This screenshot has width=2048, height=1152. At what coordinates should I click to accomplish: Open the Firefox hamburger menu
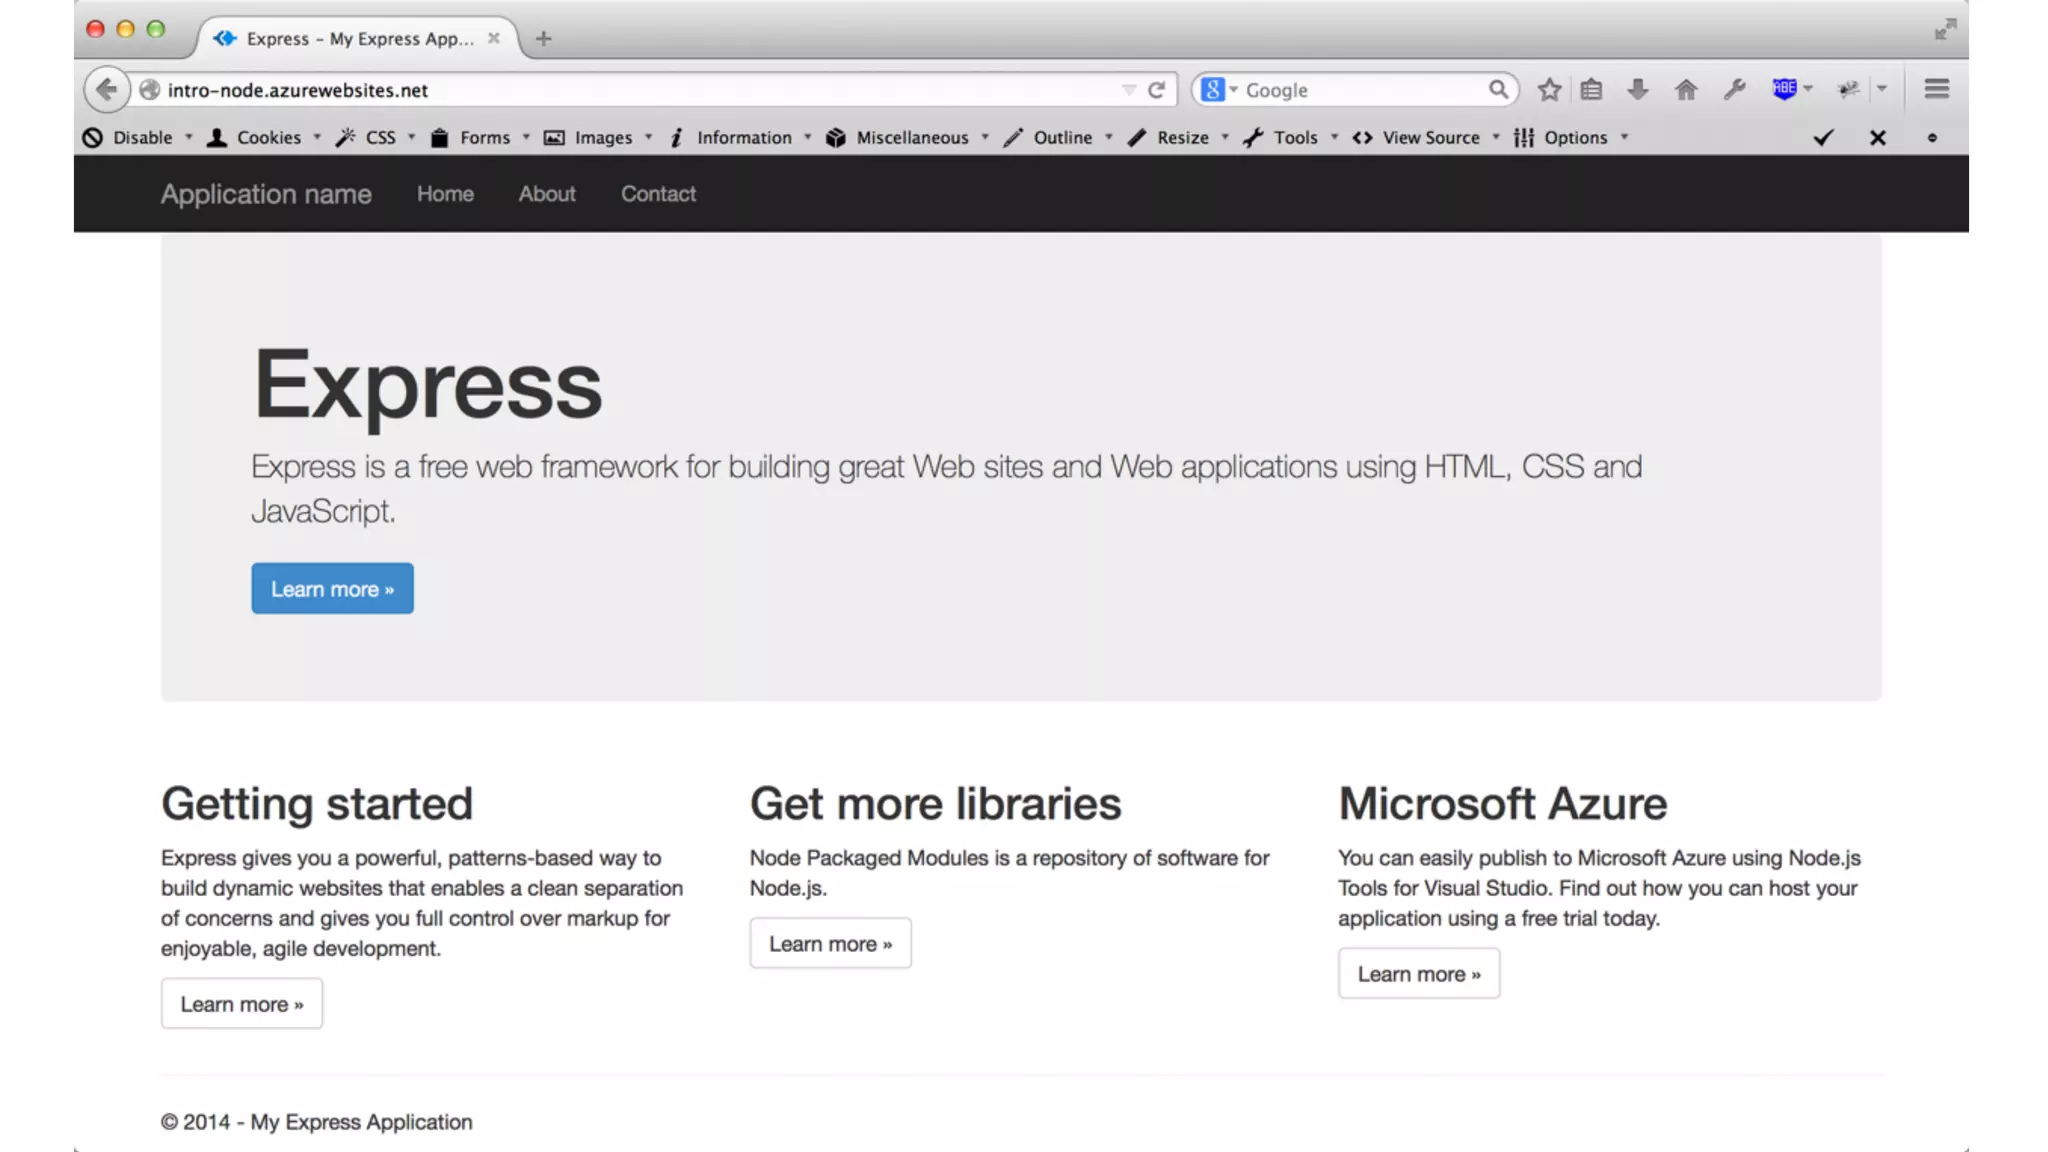[1937, 89]
